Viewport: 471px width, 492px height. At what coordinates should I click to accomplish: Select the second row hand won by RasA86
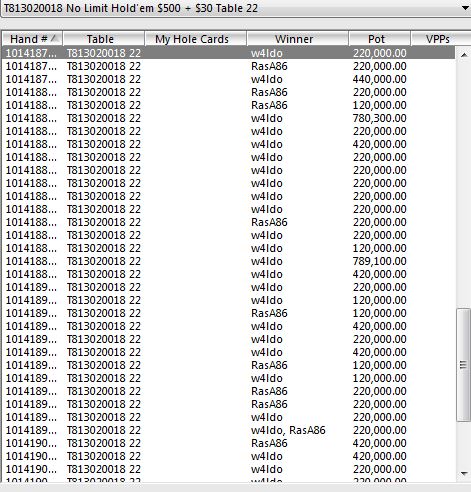229,66
